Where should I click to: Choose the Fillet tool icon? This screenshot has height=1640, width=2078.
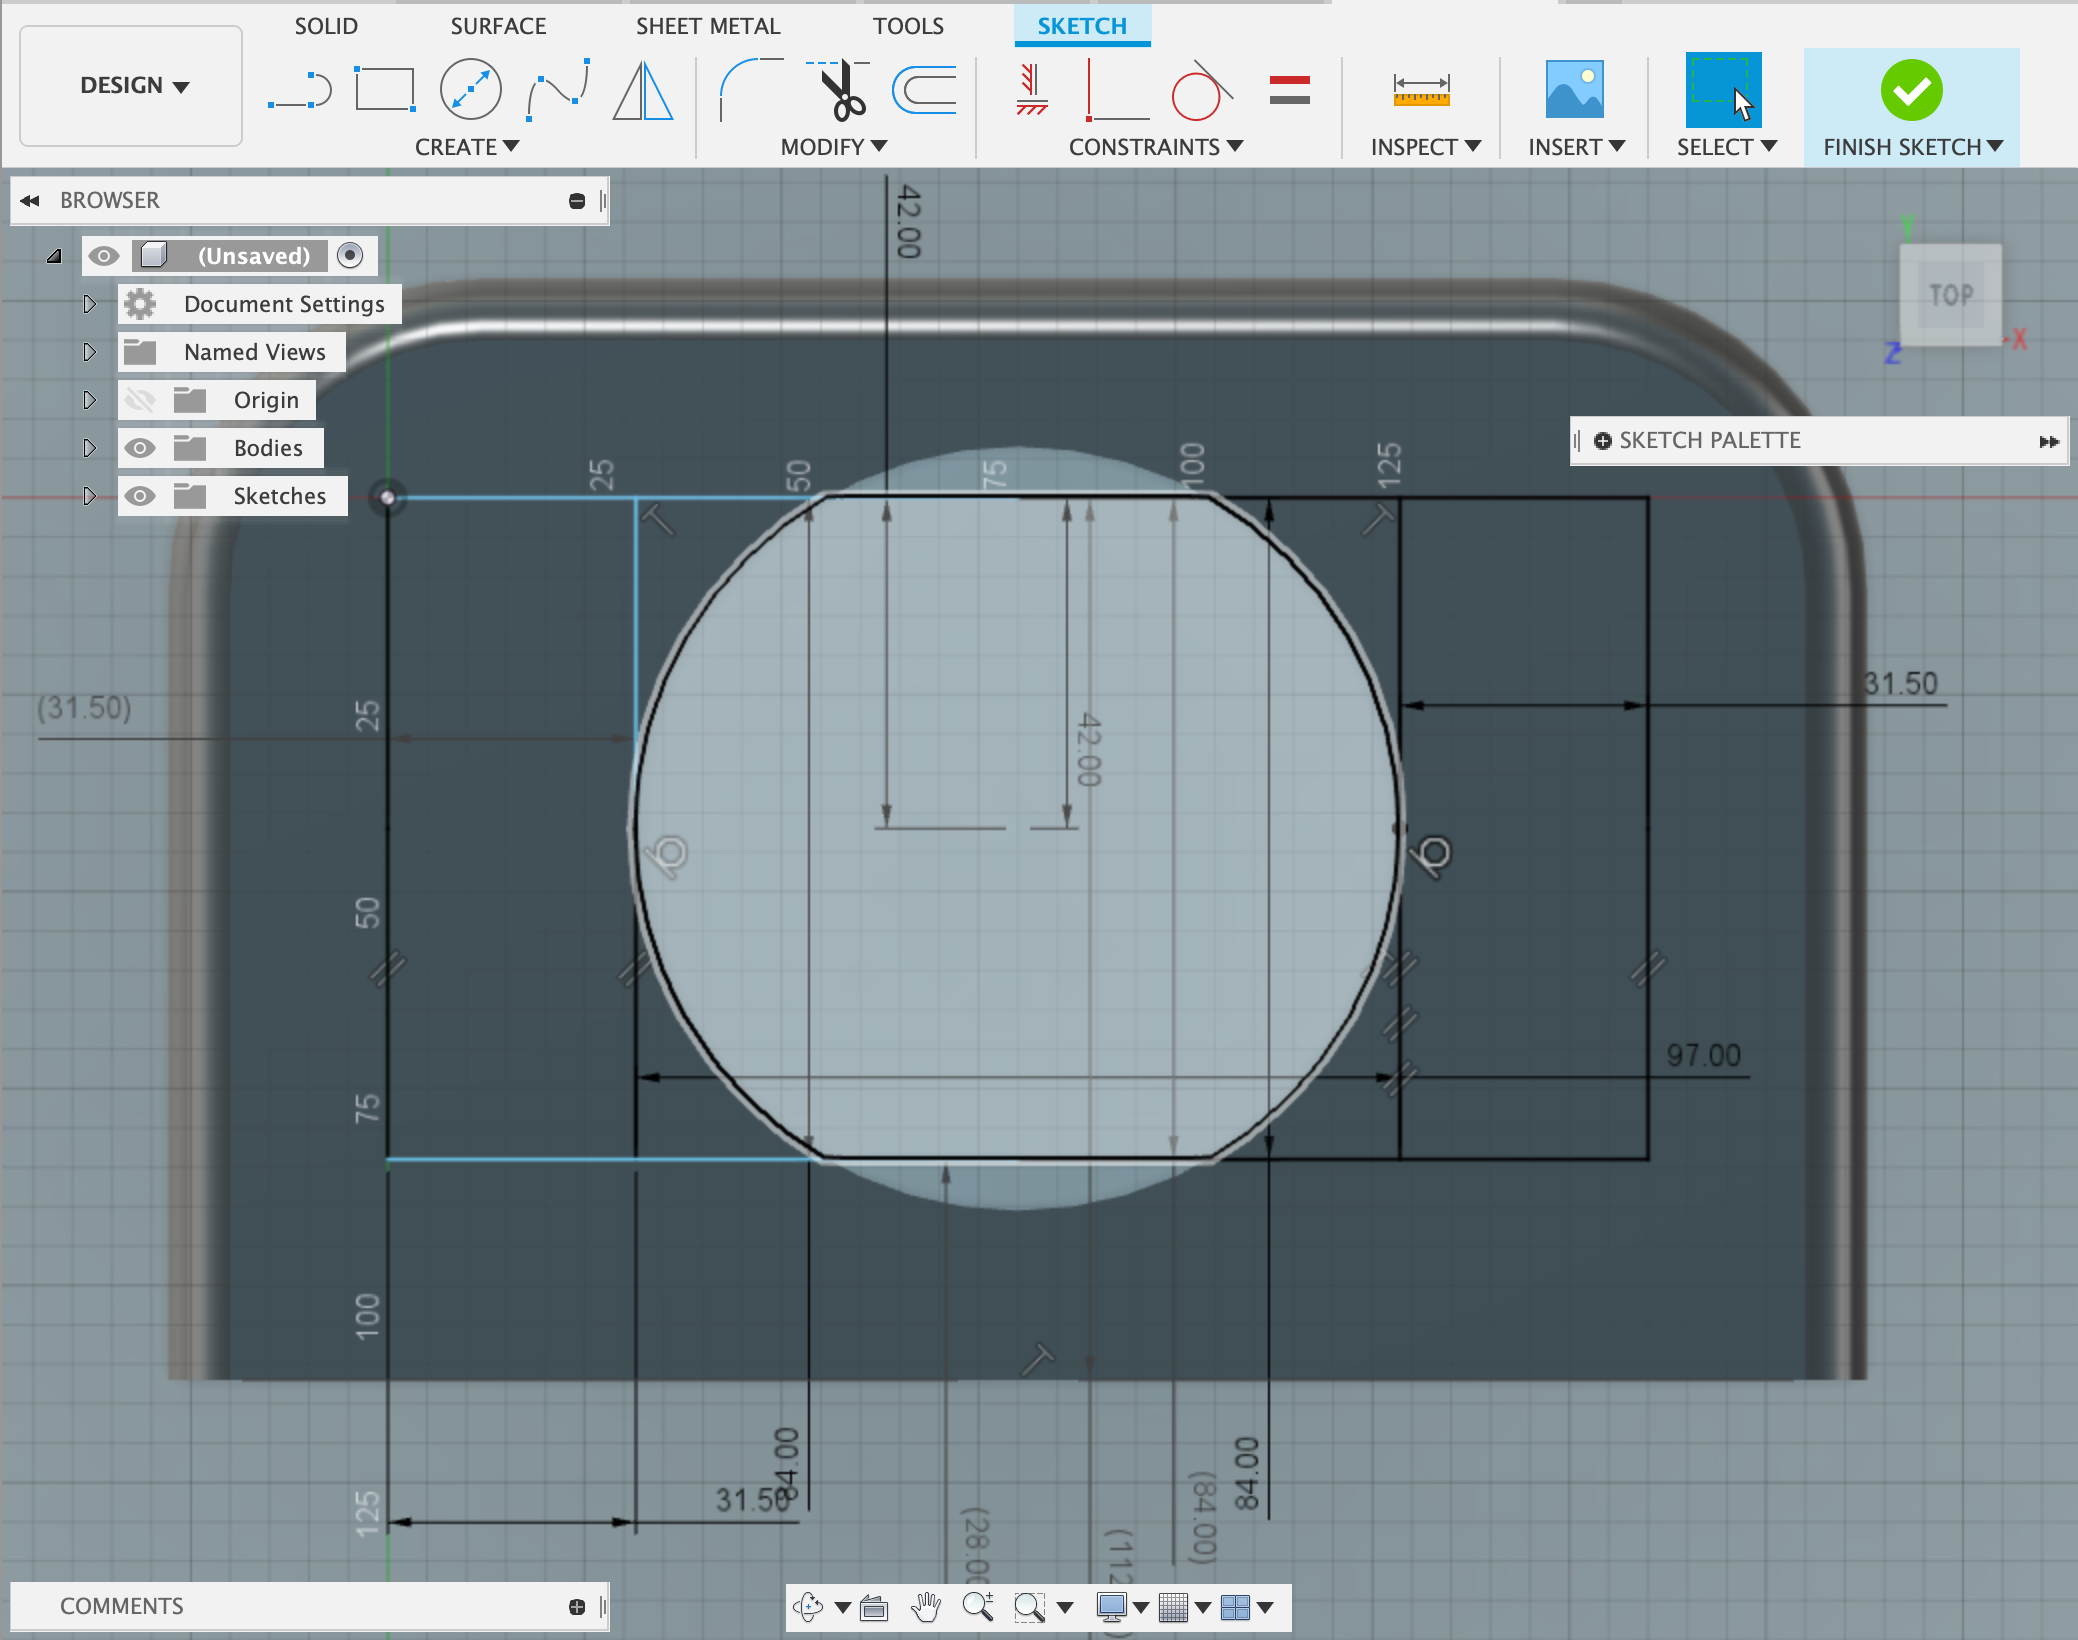point(750,91)
